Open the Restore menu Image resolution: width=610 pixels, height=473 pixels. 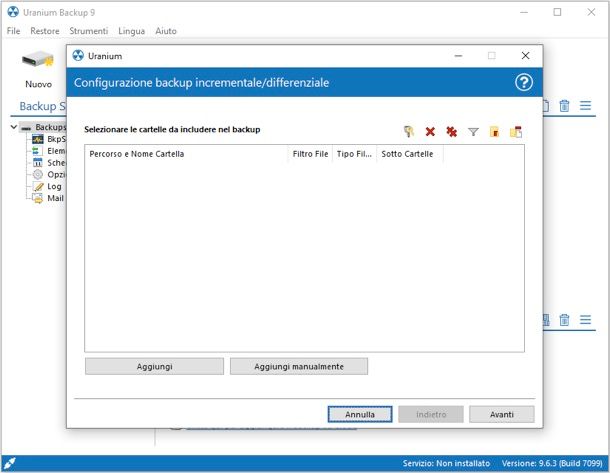45,31
